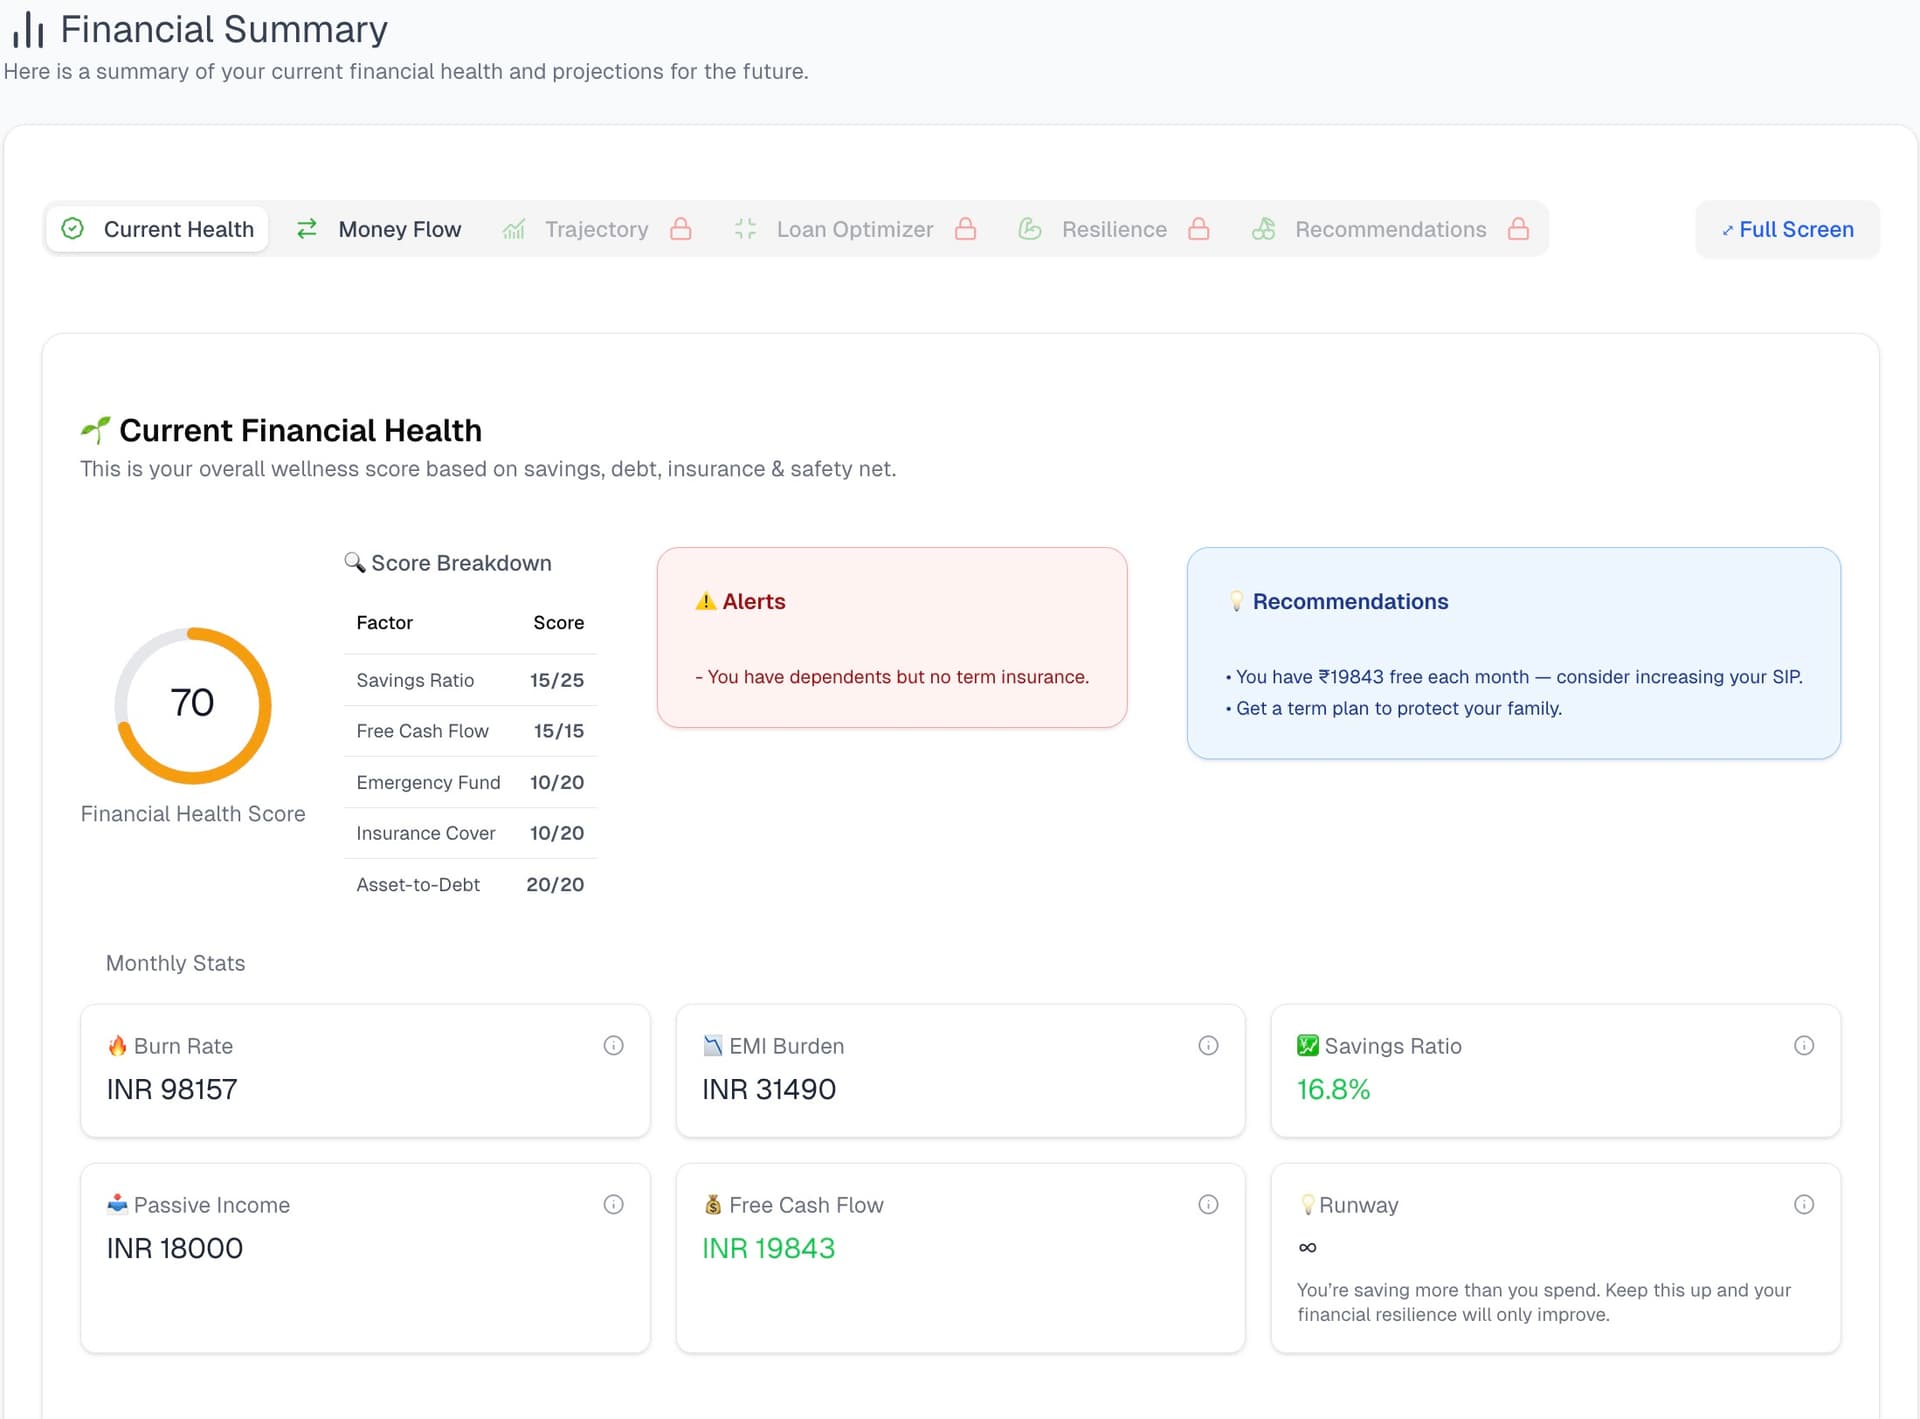This screenshot has height=1419, width=1920.
Task: Click the Asset-to-Debt factor label
Action: 418,884
